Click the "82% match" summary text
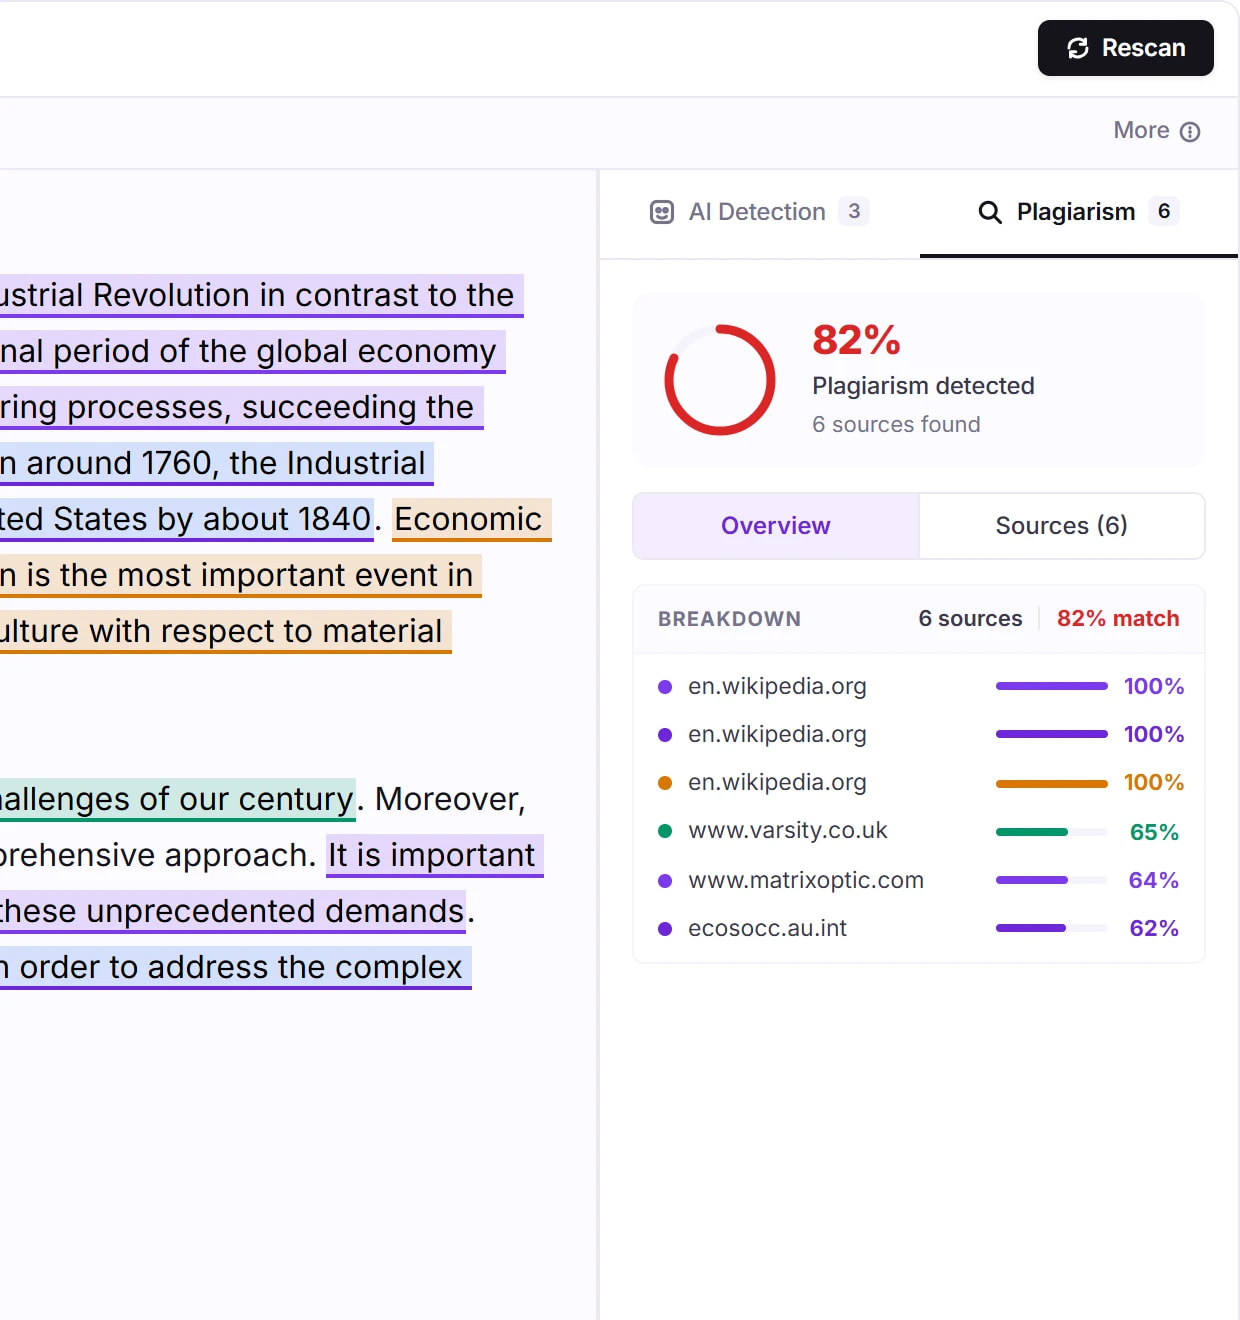This screenshot has width=1240, height=1320. 1118,619
